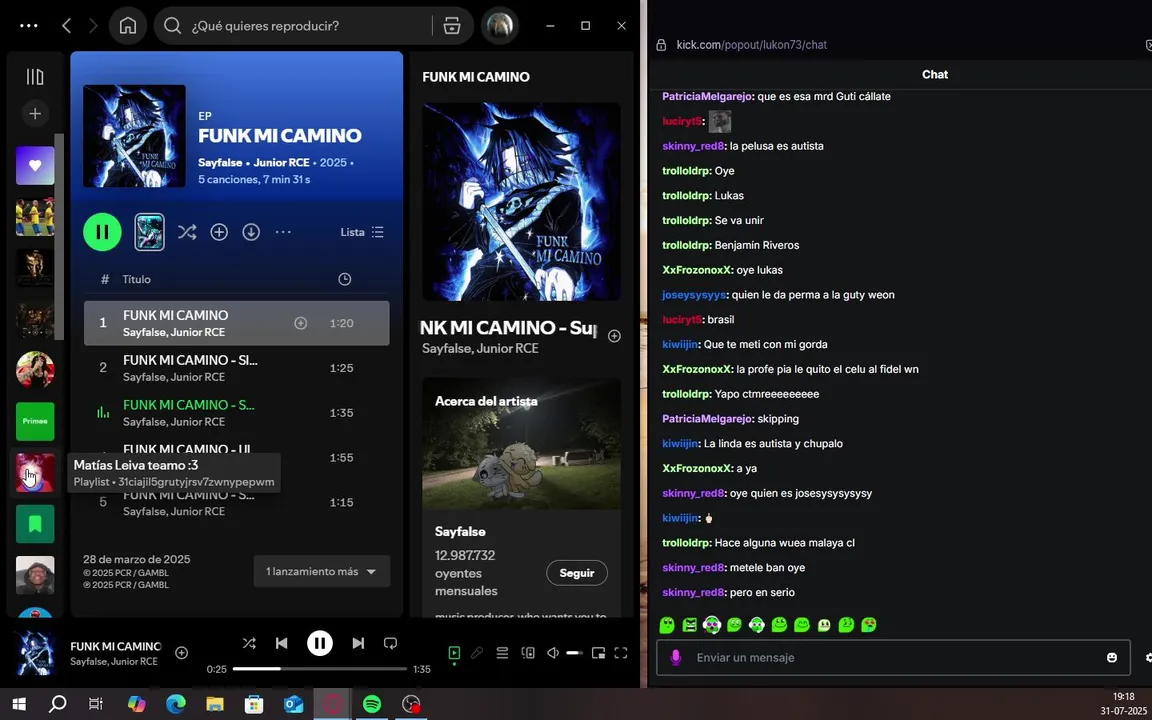Click username 'skinny_red8' on 'pero en serio'
The width and height of the screenshot is (1152, 720).
click(694, 593)
